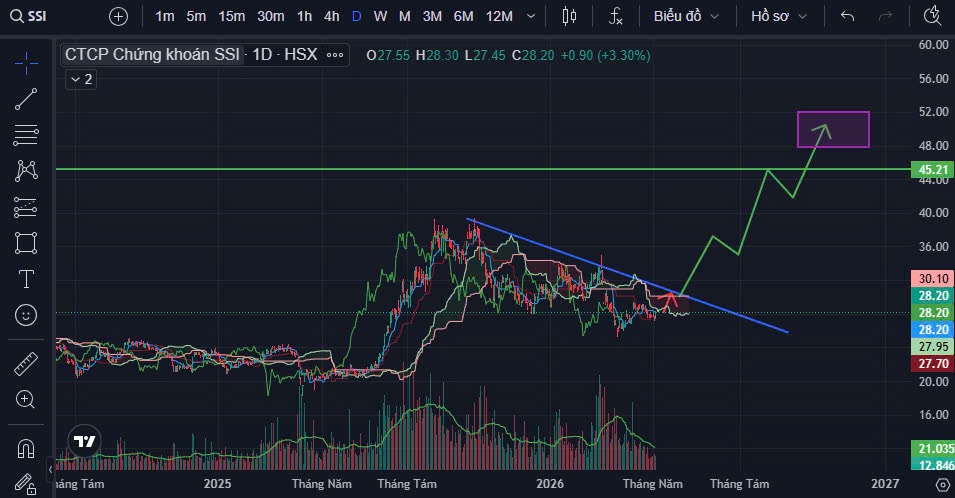Select the 3M timeframe
This screenshot has width=955, height=498.
pyautogui.click(x=432, y=16)
